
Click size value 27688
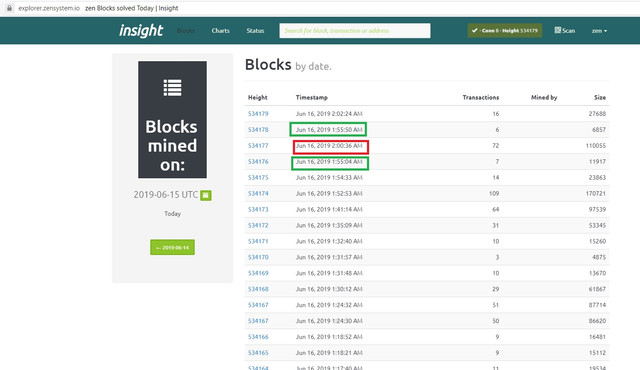(x=597, y=114)
